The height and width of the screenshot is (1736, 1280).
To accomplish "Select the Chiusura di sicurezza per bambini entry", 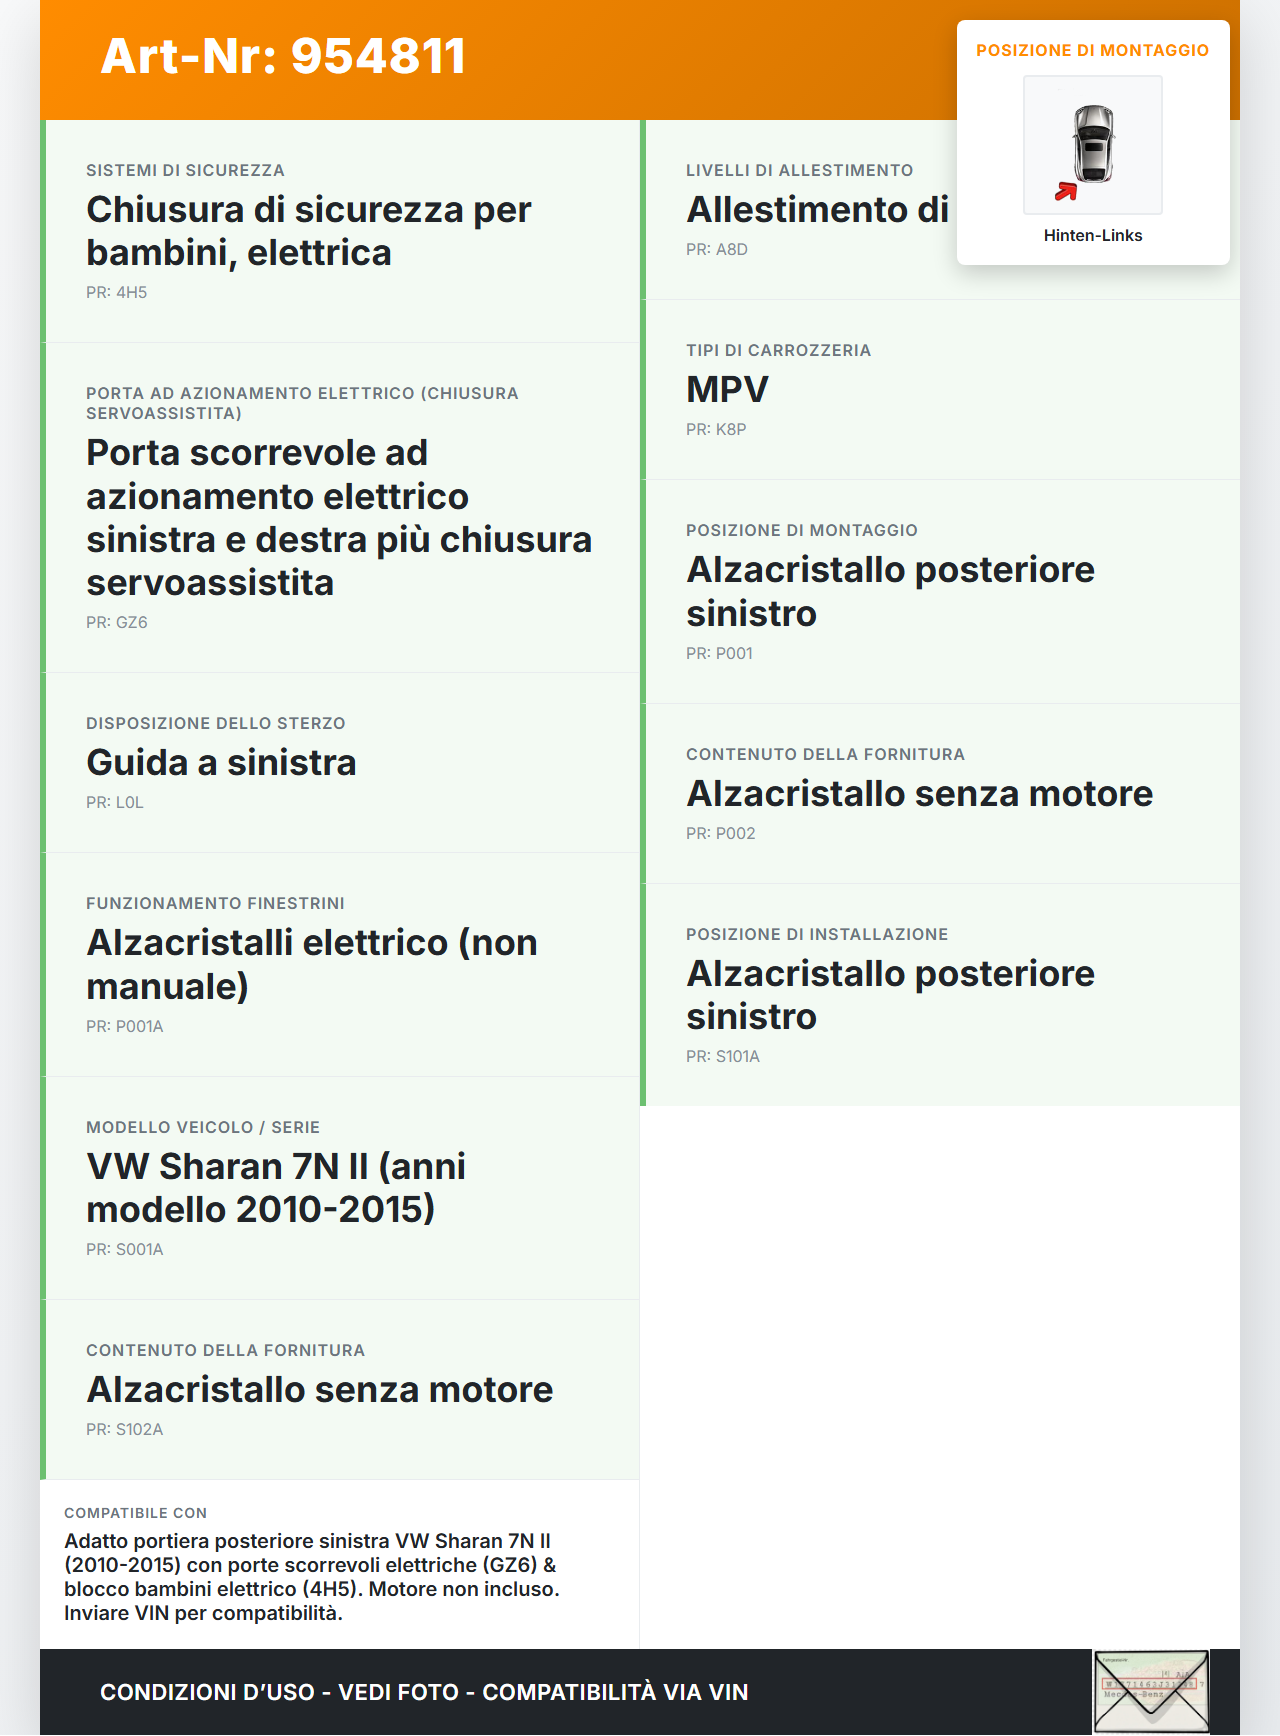I will pyautogui.click(x=308, y=231).
